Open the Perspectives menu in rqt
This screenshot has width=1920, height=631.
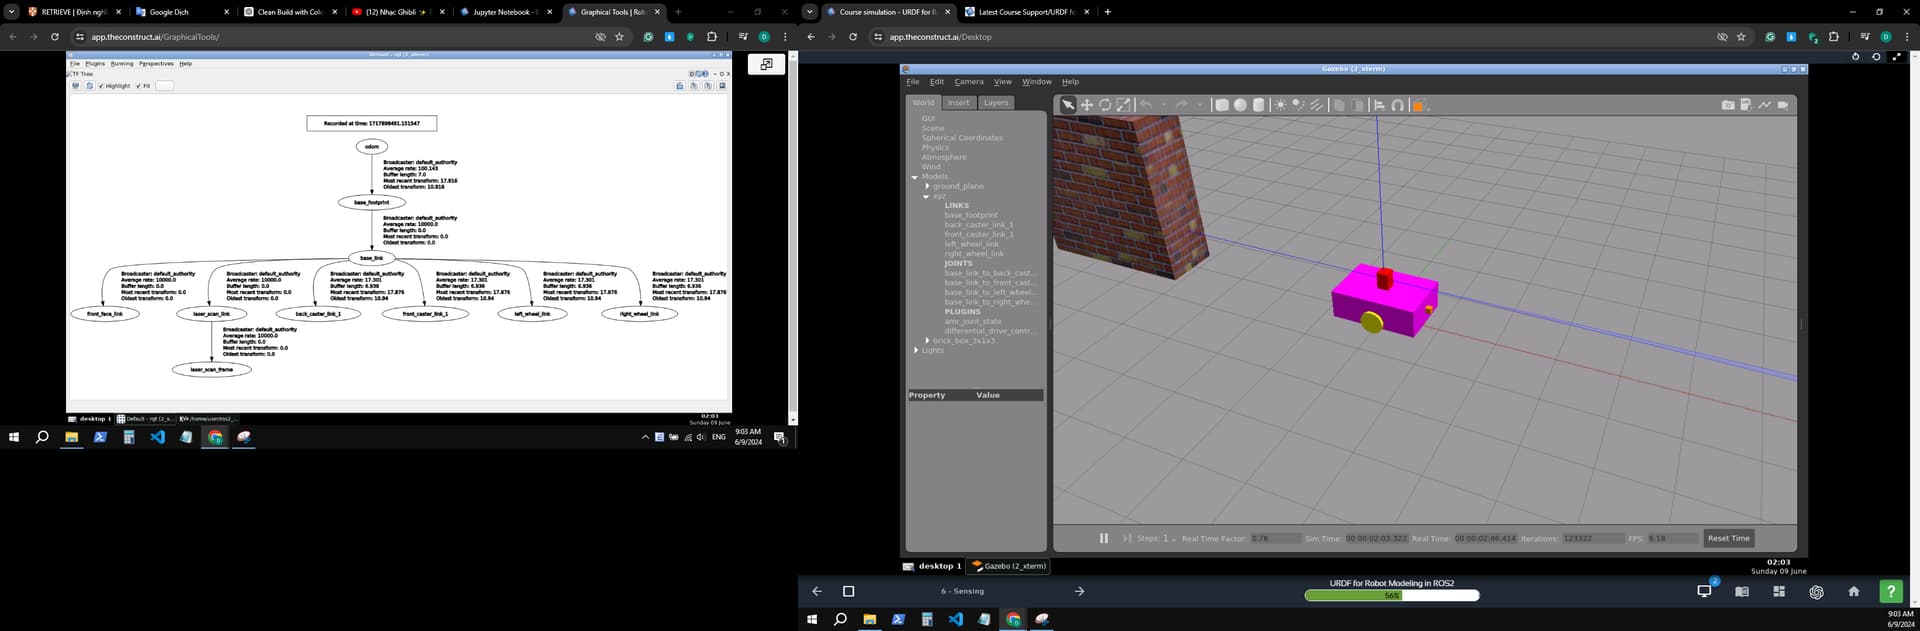pos(156,64)
